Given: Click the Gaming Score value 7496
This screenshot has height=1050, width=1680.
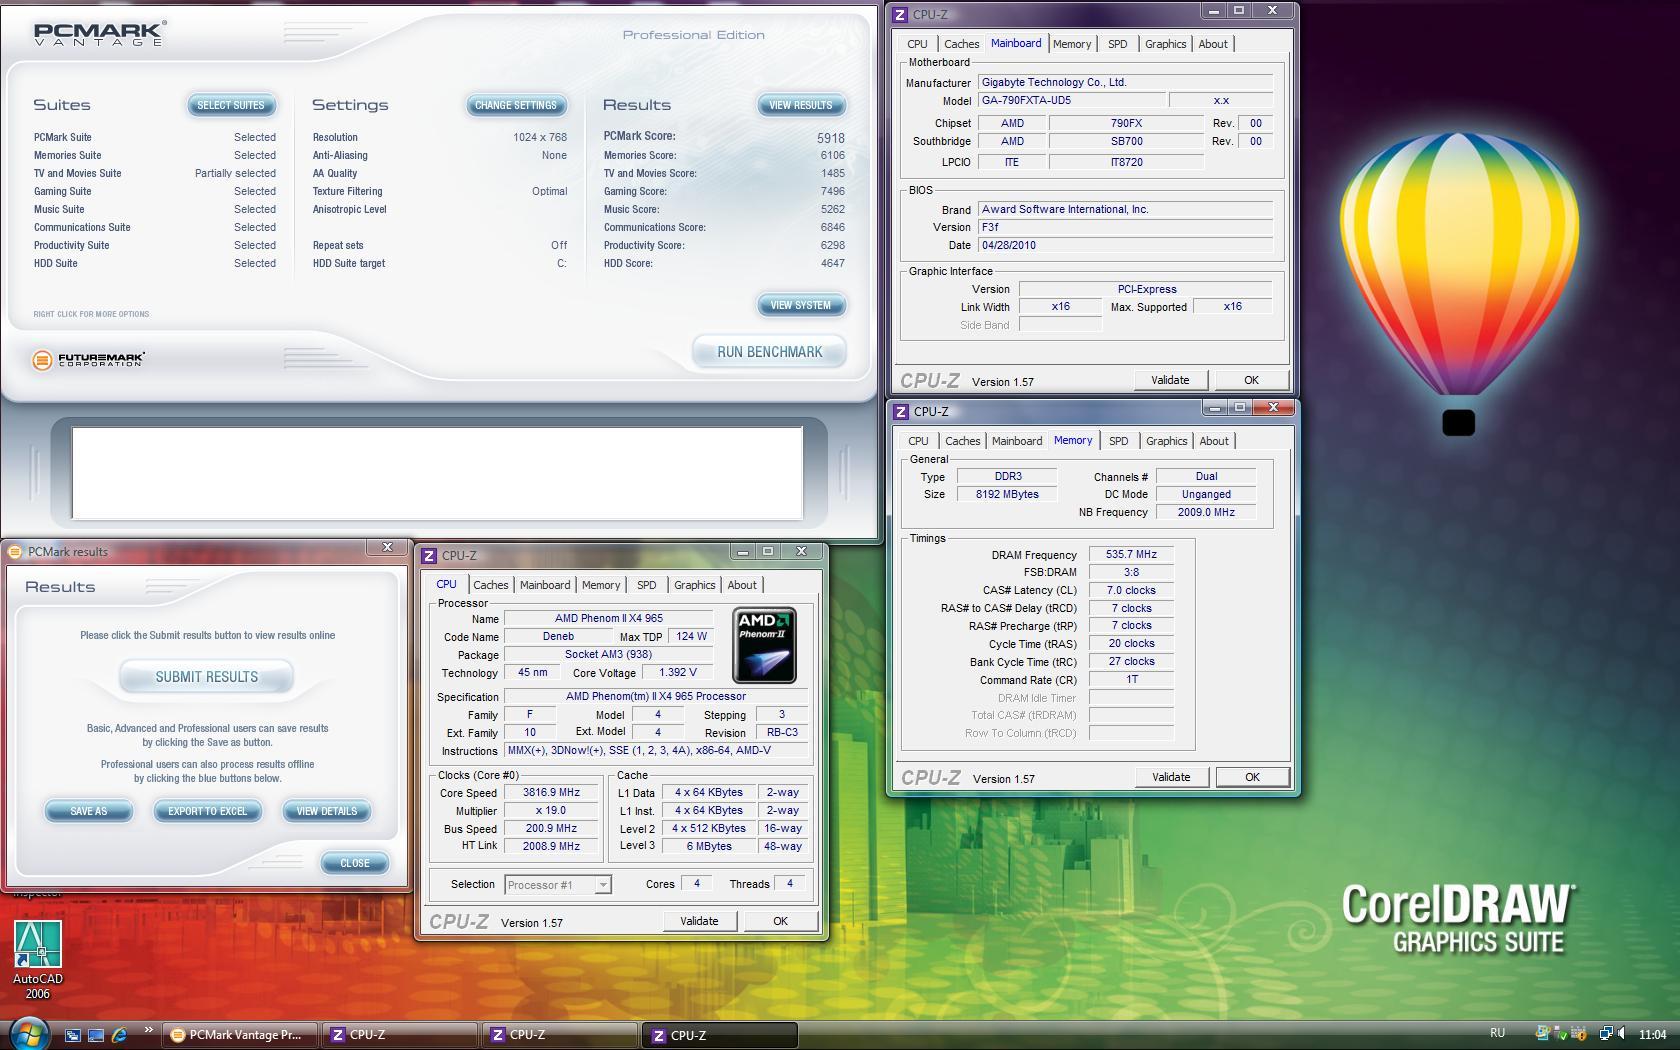Looking at the screenshot, I should [x=832, y=191].
